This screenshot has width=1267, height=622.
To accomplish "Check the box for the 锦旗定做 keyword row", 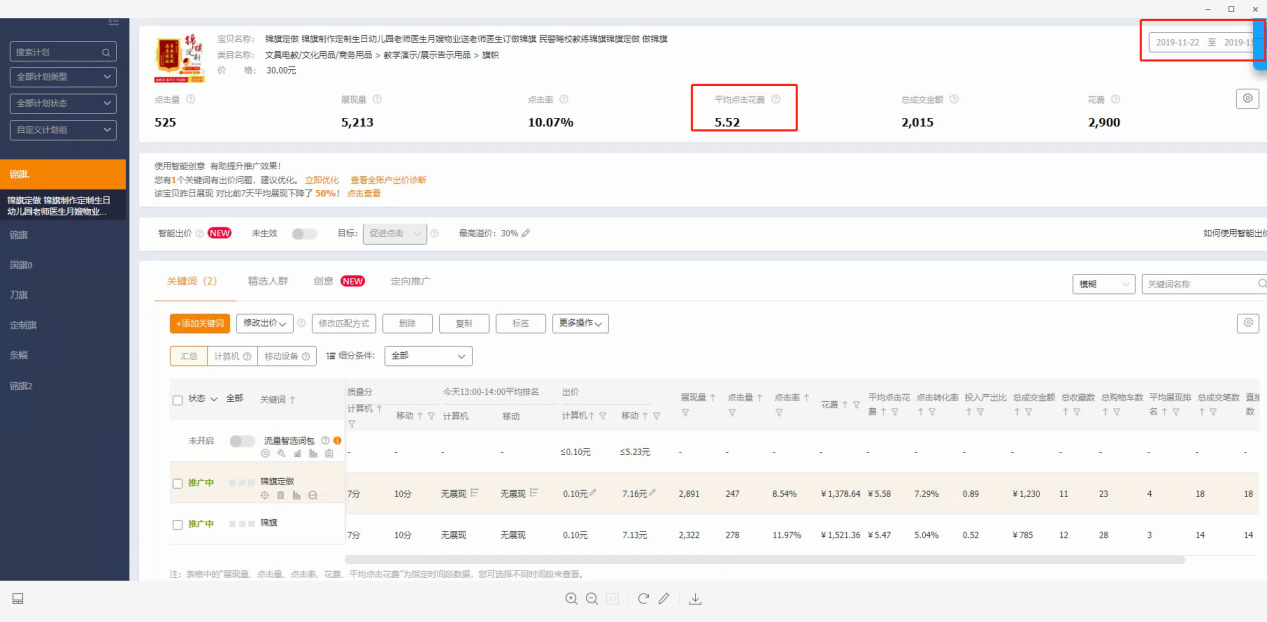I will point(178,483).
